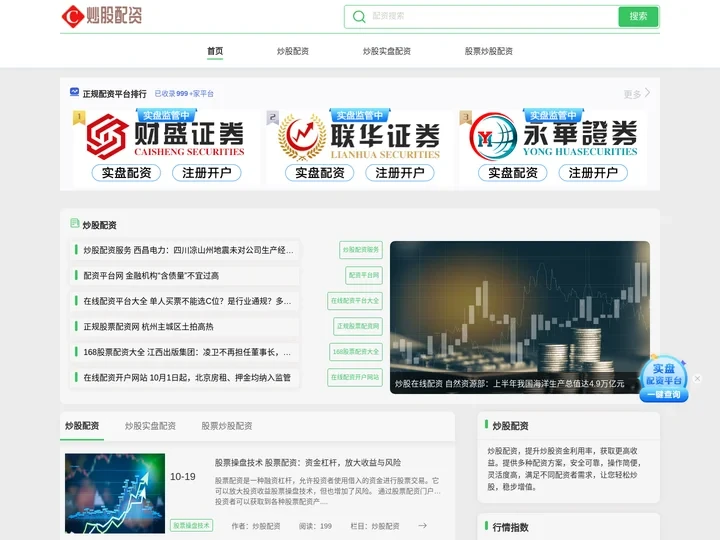Open article 炒股配资服务 西昌电力
The width and height of the screenshot is (720, 540).
pyautogui.click(x=188, y=250)
